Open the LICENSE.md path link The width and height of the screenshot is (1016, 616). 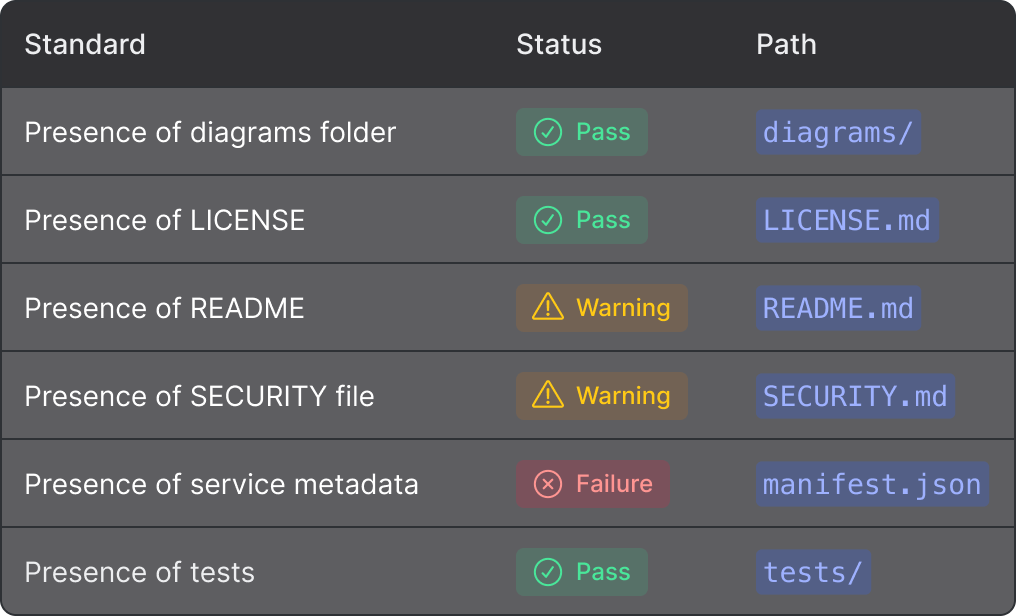(846, 219)
